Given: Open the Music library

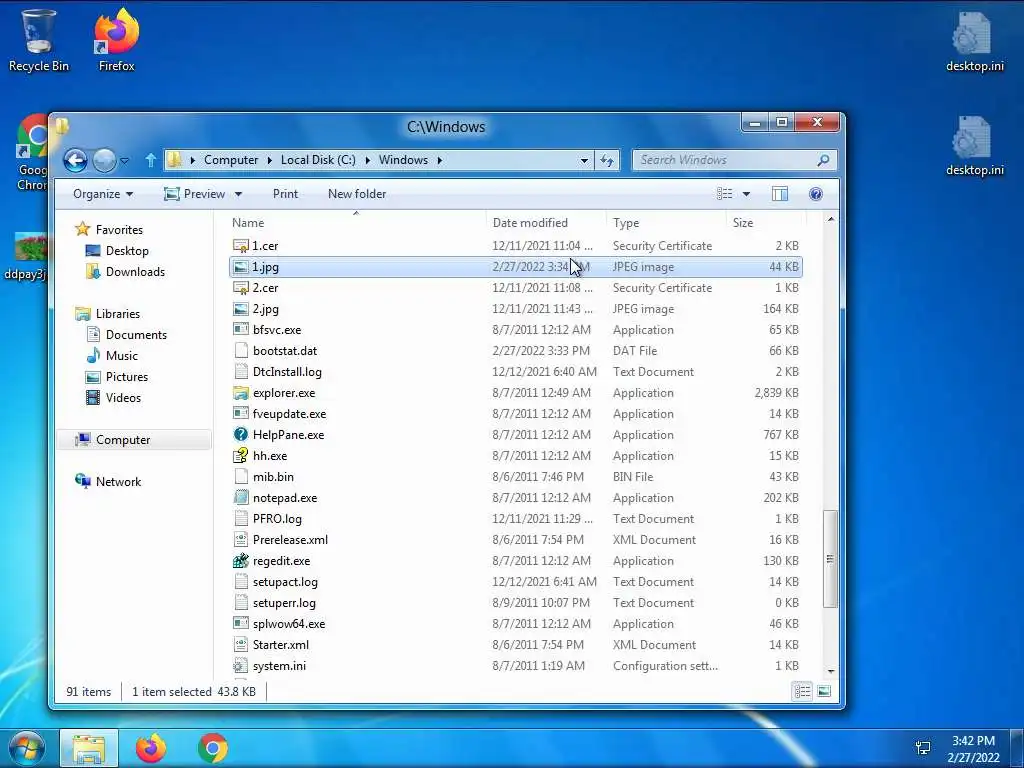Looking at the screenshot, I should (x=121, y=356).
